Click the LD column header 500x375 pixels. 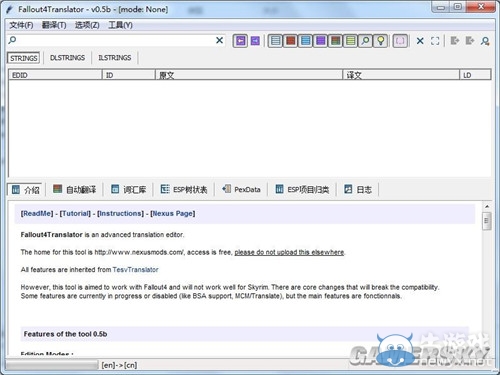click(475, 75)
